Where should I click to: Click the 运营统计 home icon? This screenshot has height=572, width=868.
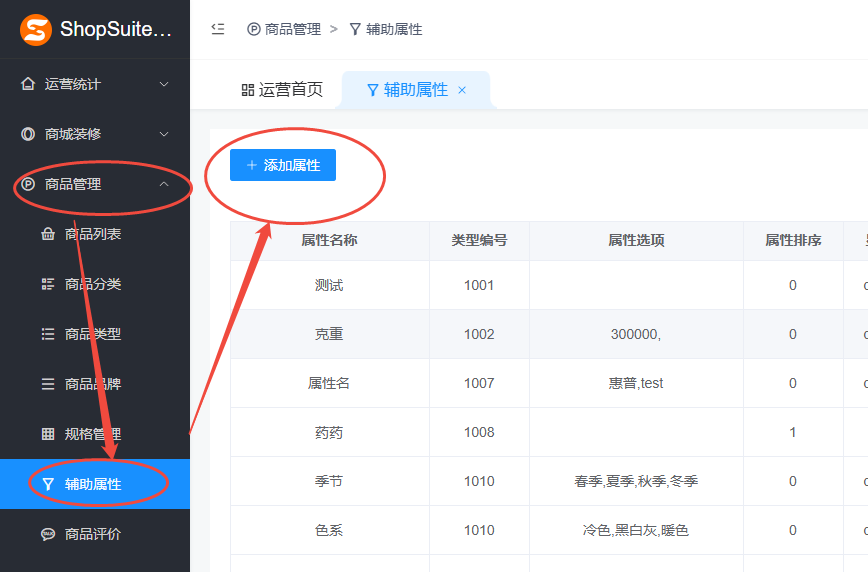28,84
